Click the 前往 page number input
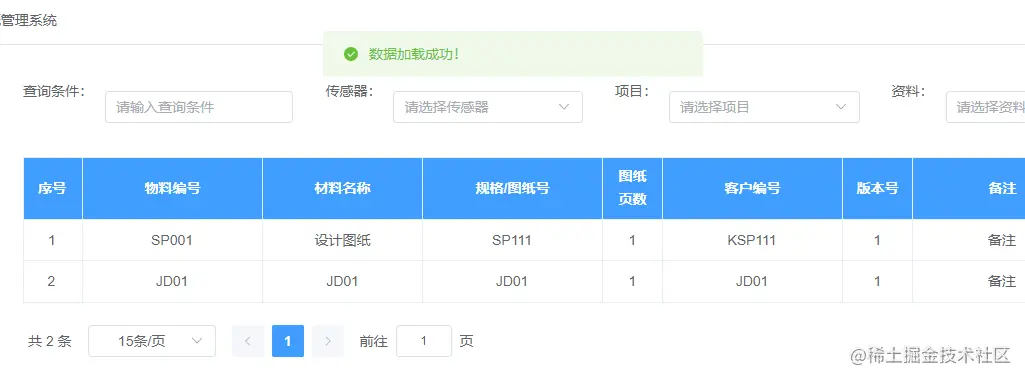 (424, 341)
